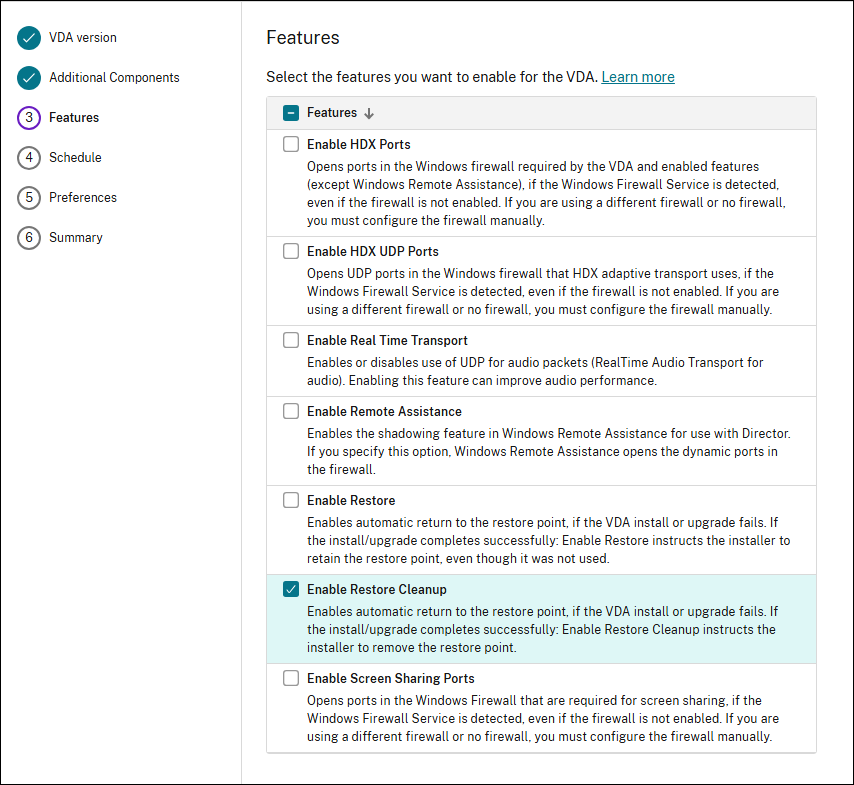Enable the HDX Ports checkbox
854x785 pixels.
pyautogui.click(x=291, y=144)
